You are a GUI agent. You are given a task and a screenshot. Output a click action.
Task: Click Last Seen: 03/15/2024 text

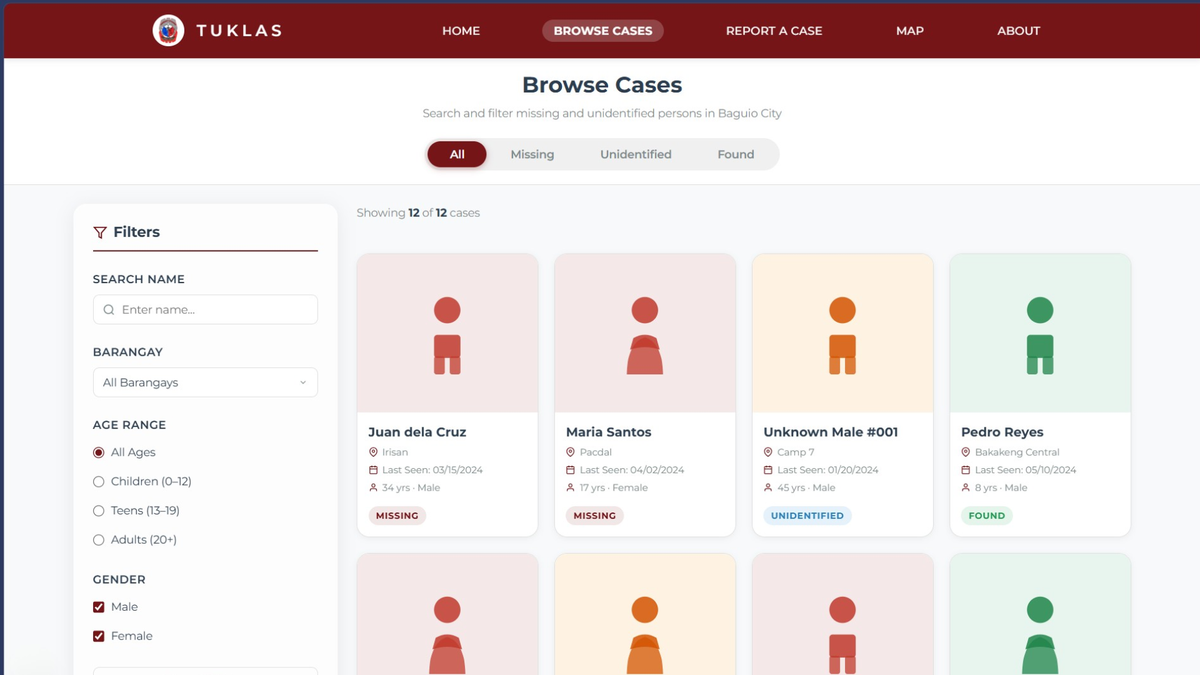[432, 470]
